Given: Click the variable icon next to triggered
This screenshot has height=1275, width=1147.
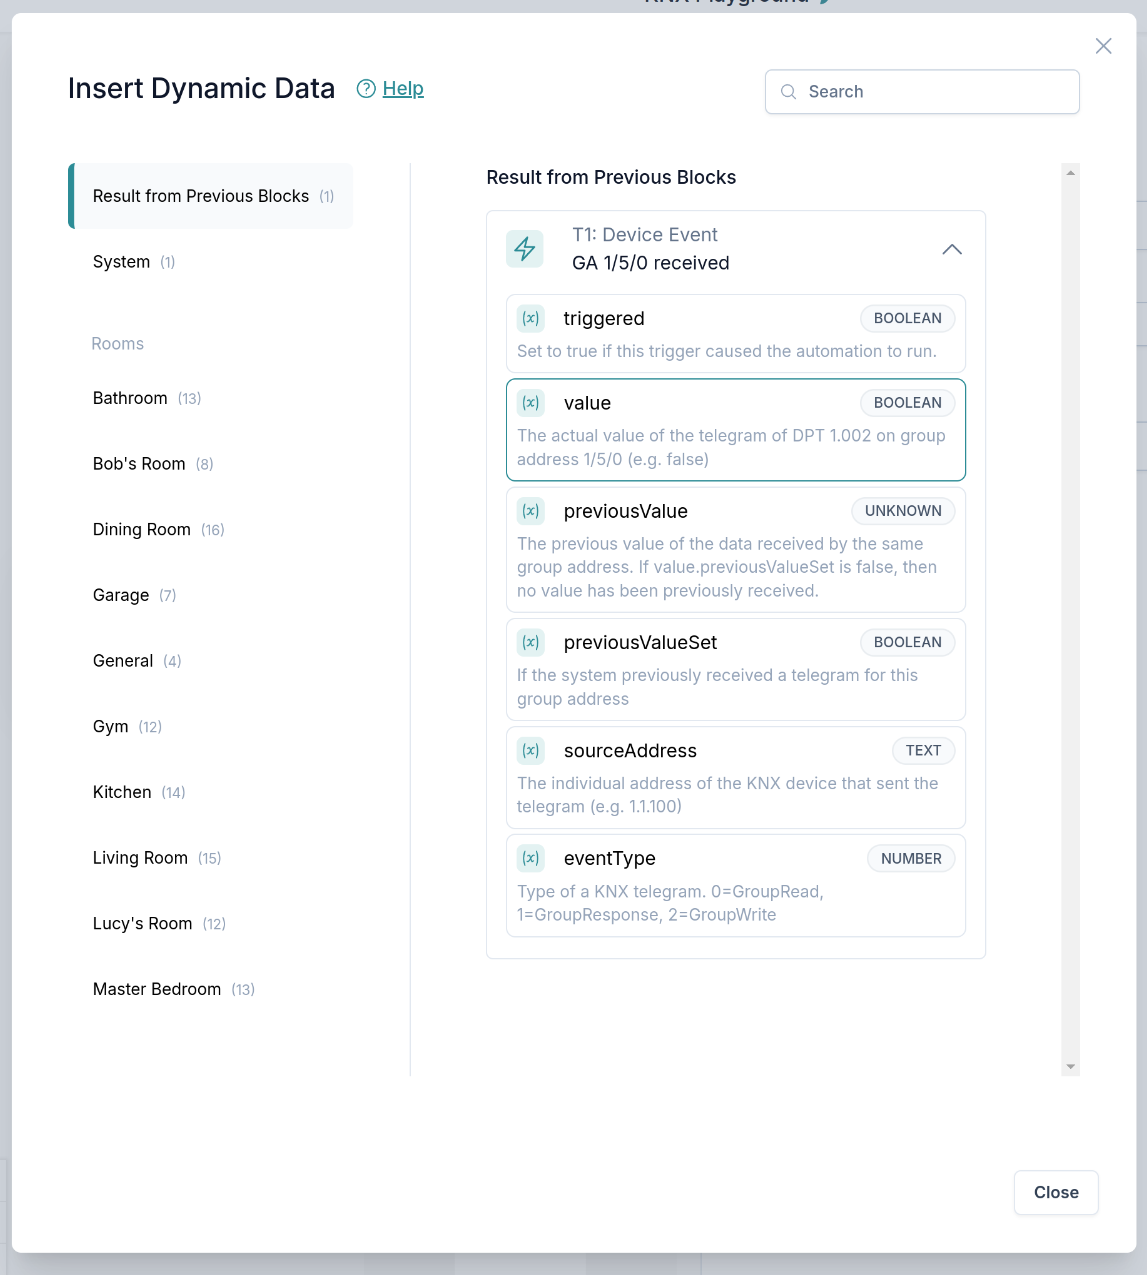Looking at the screenshot, I should (x=531, y=319).
